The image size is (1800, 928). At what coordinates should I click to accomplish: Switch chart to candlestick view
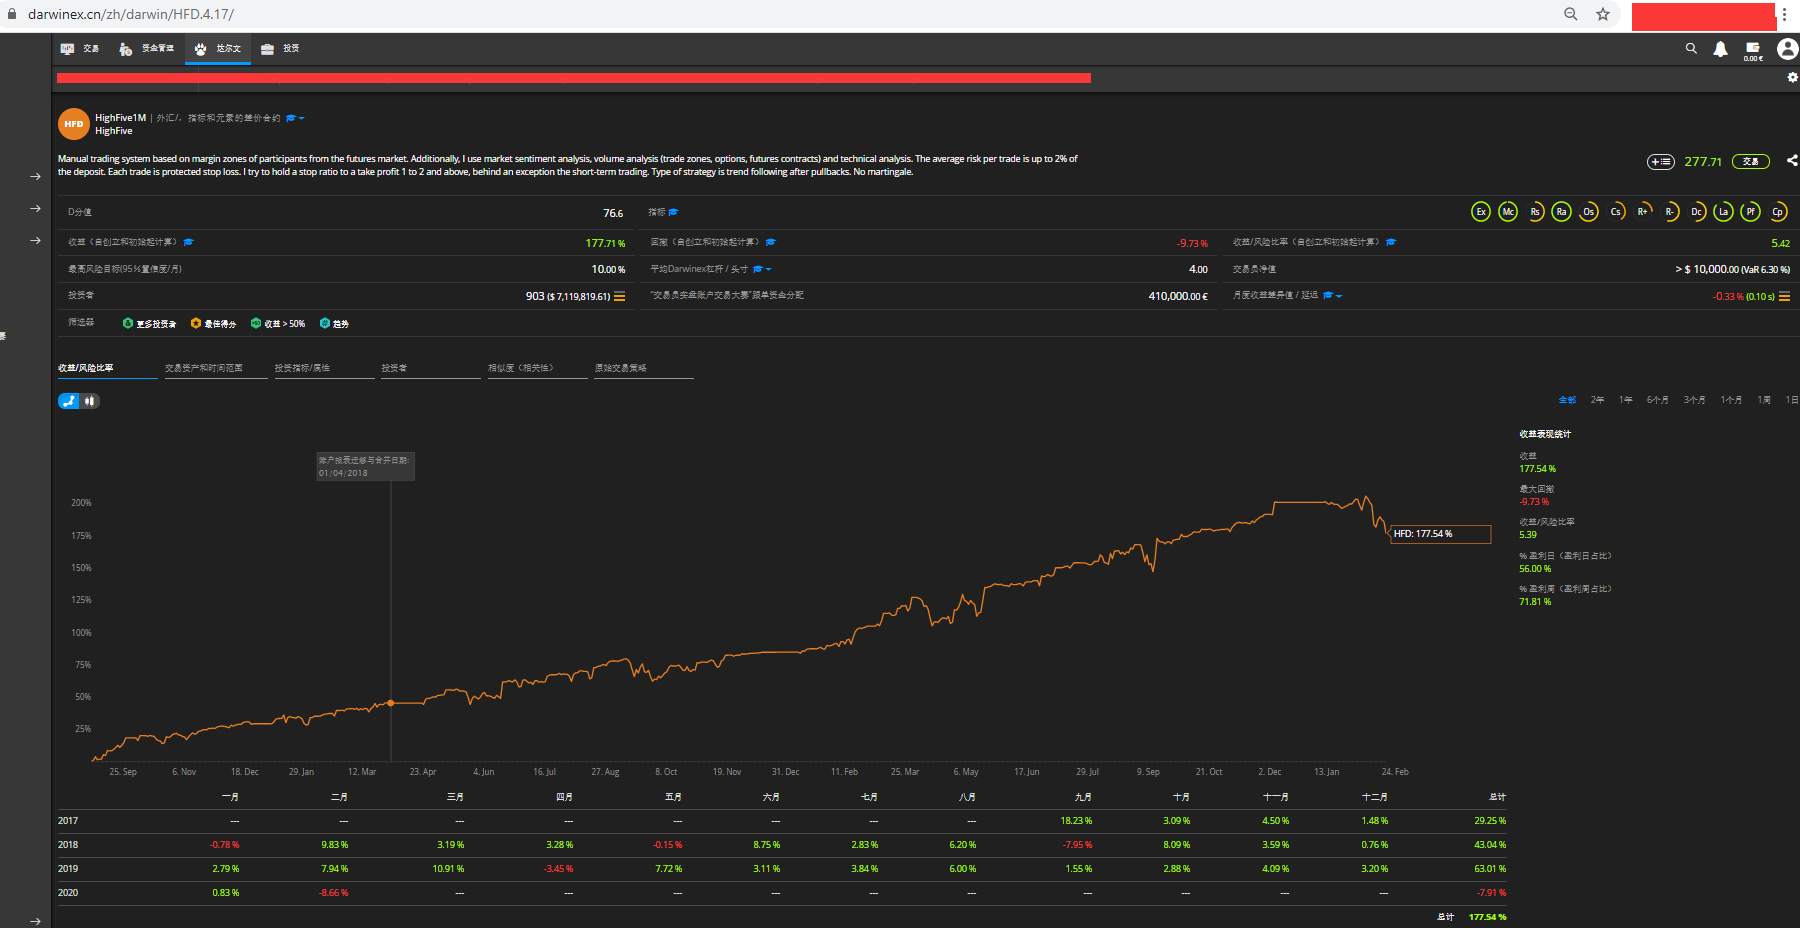point(90,401)
